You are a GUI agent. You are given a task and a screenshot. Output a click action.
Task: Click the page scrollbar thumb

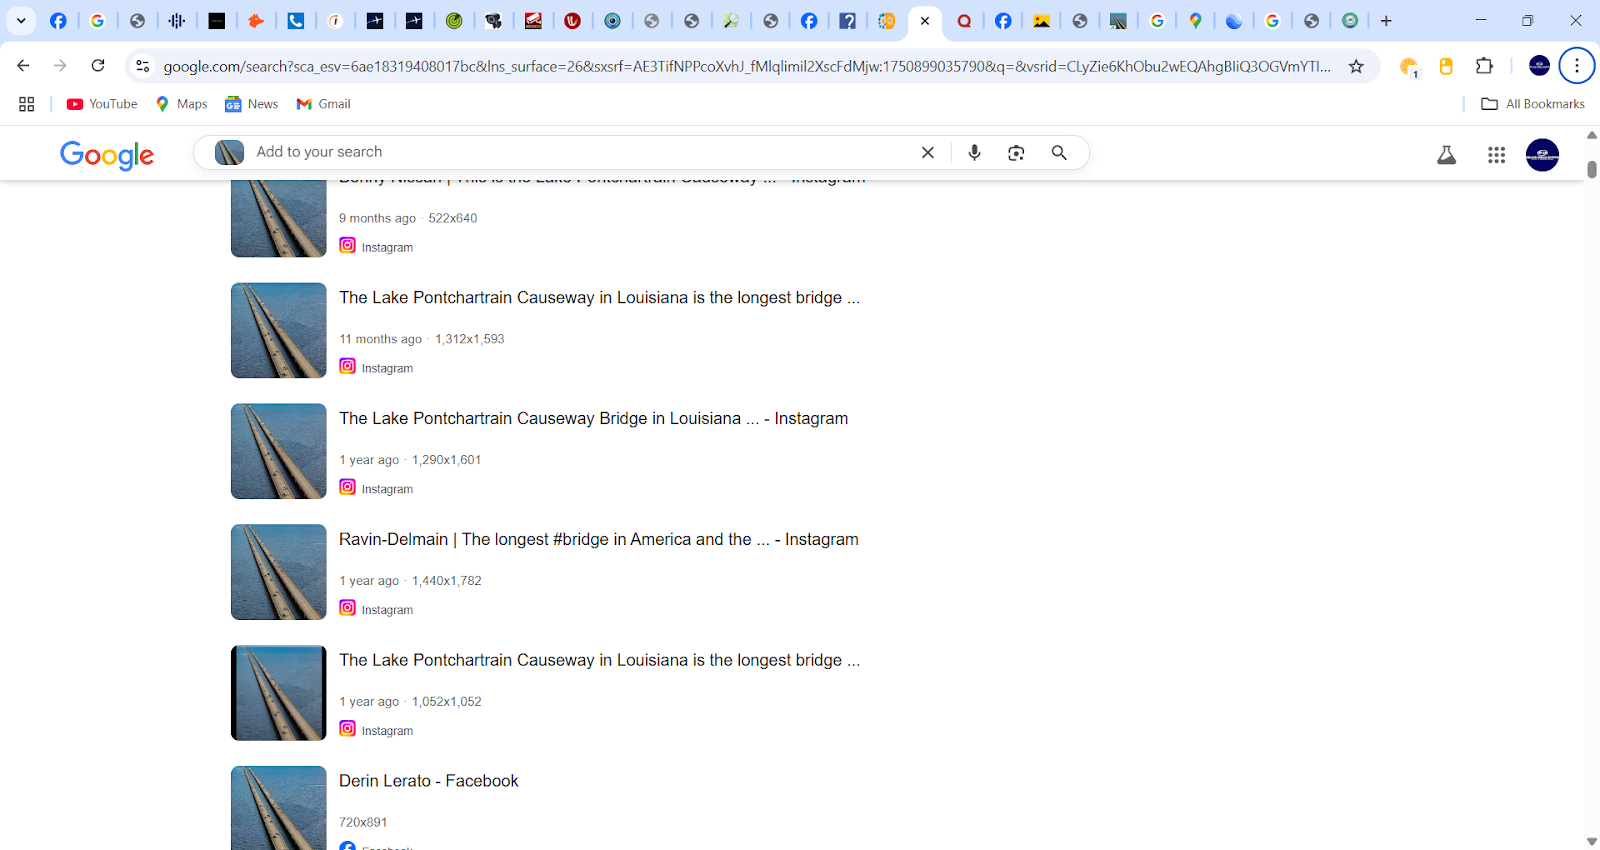click(1592, 169)
